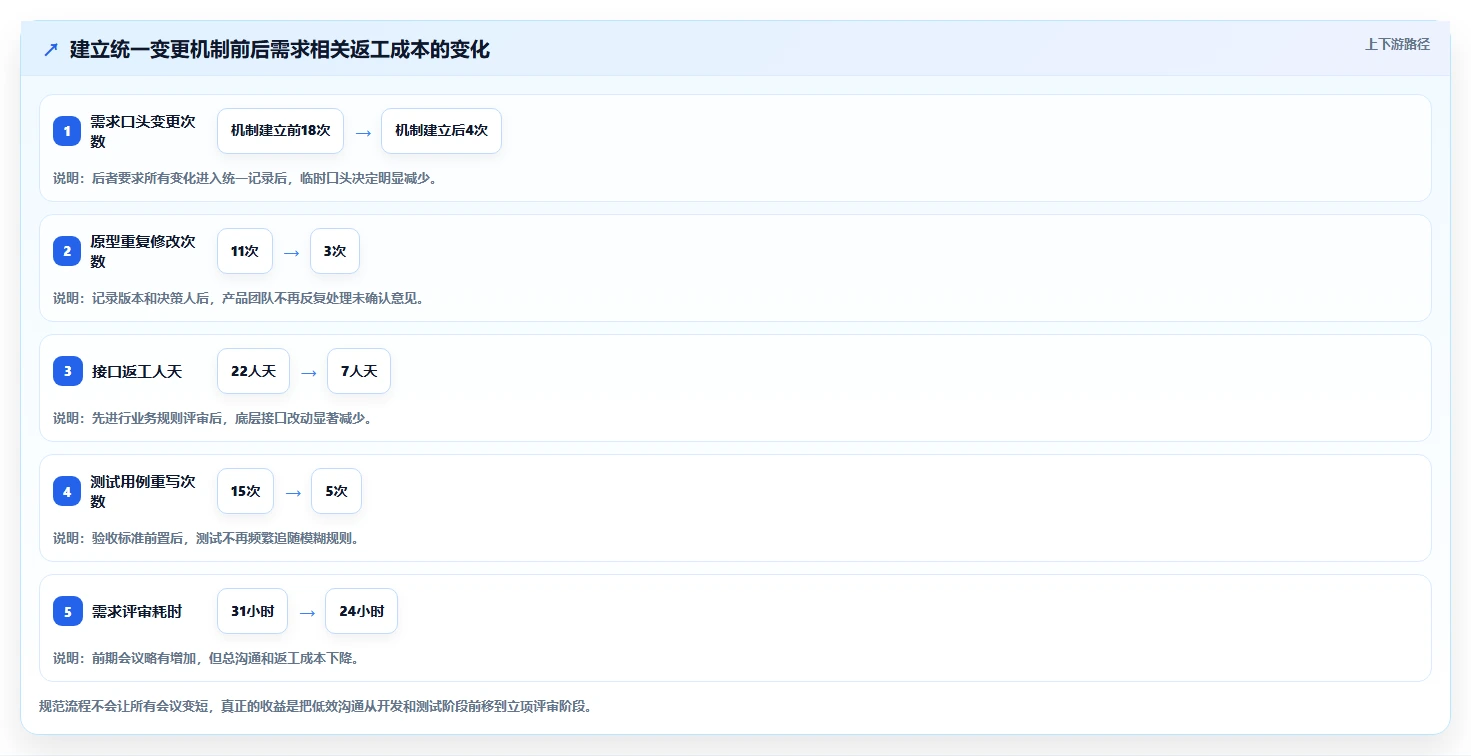Click the number 2 step badge
This screenshot has width=1471, height=756.
(x=67, y=251)
